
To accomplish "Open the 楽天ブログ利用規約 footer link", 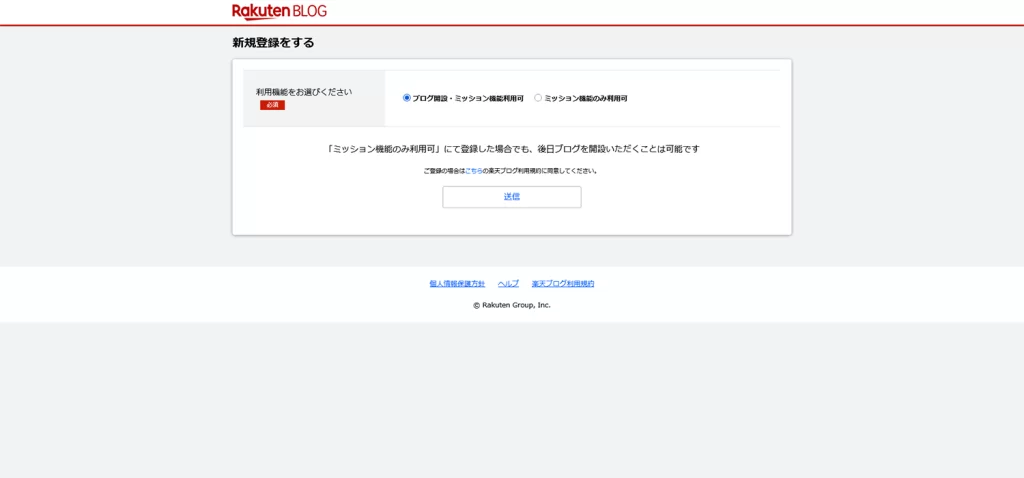I will [563, 284].
